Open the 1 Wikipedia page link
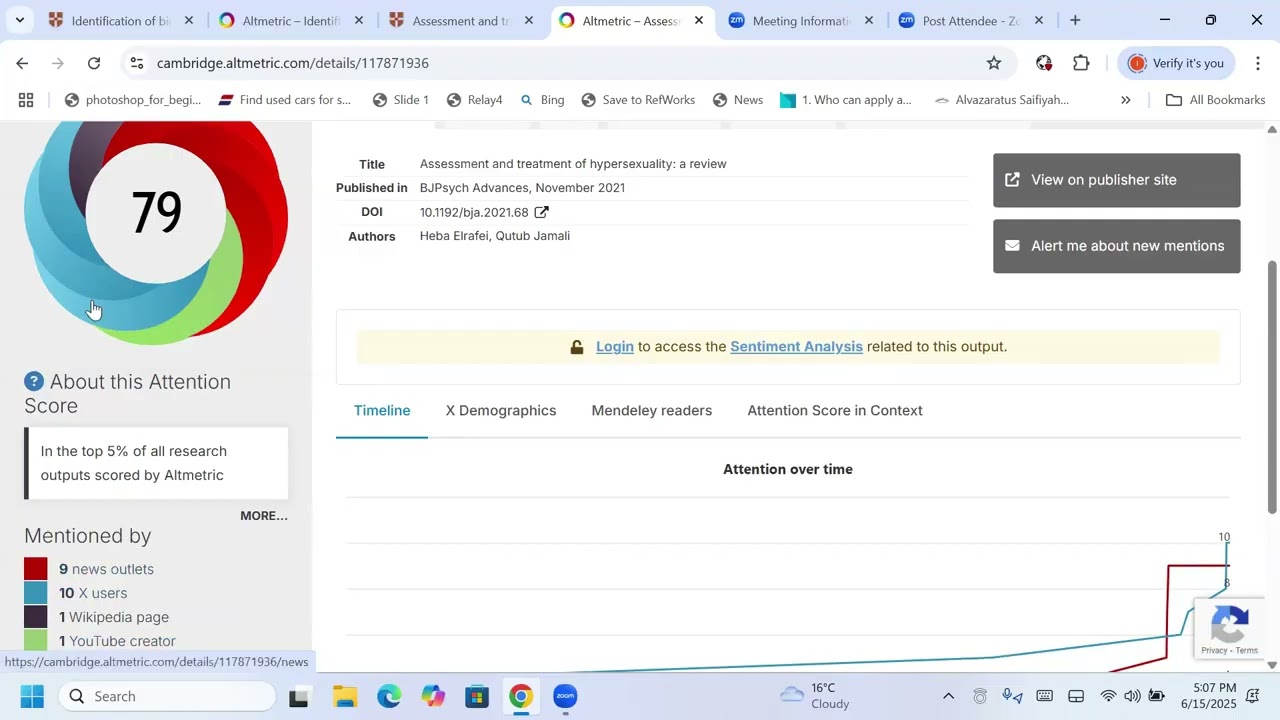 114,617
